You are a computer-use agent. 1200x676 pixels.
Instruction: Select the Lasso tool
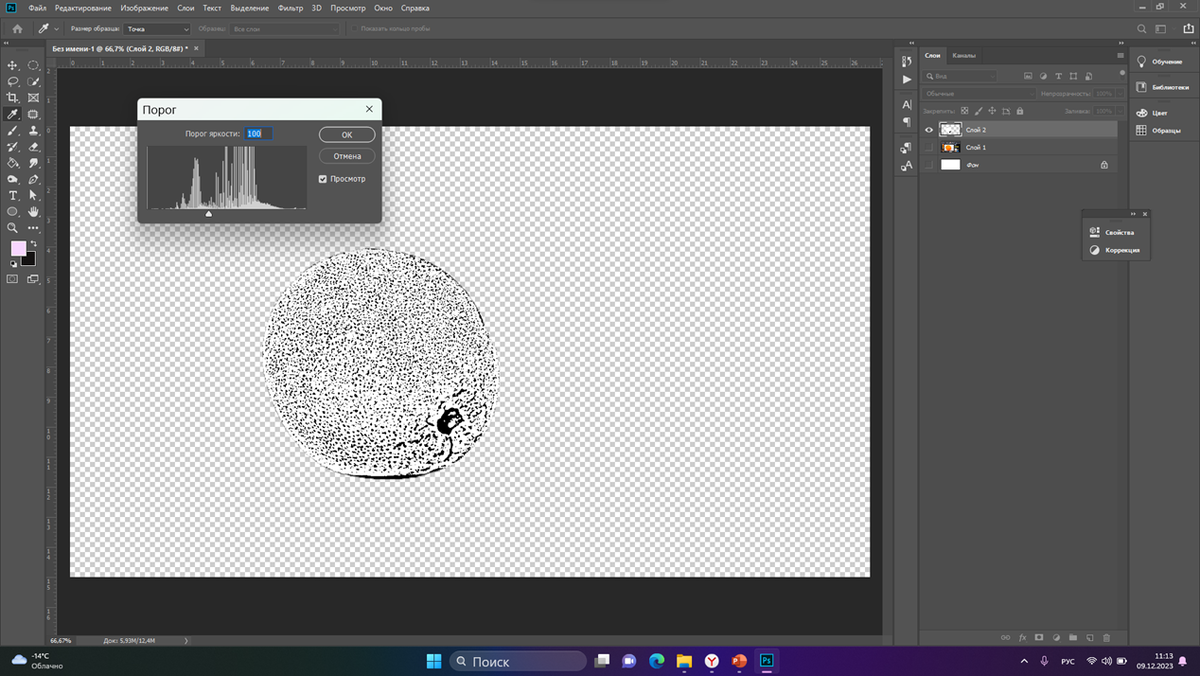pos(13,81)
